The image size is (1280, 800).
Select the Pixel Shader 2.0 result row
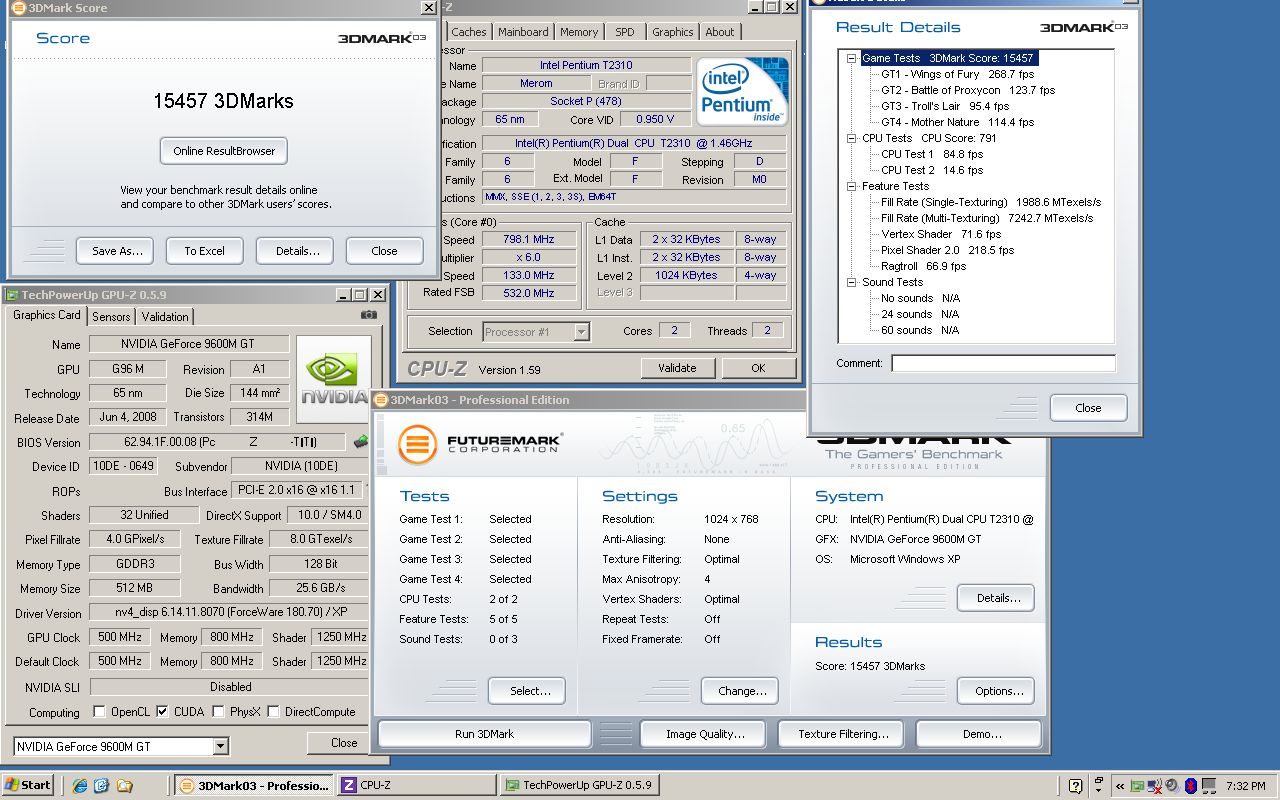[947, 250]
